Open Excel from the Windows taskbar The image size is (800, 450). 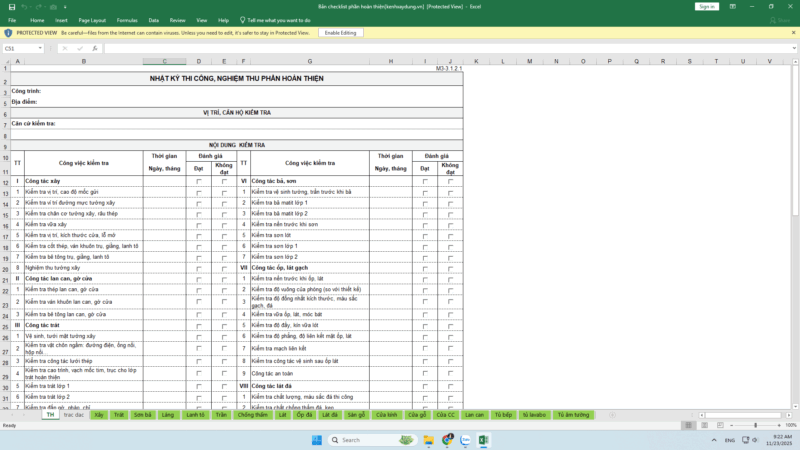pyautogui.click(x=483, y=440)
